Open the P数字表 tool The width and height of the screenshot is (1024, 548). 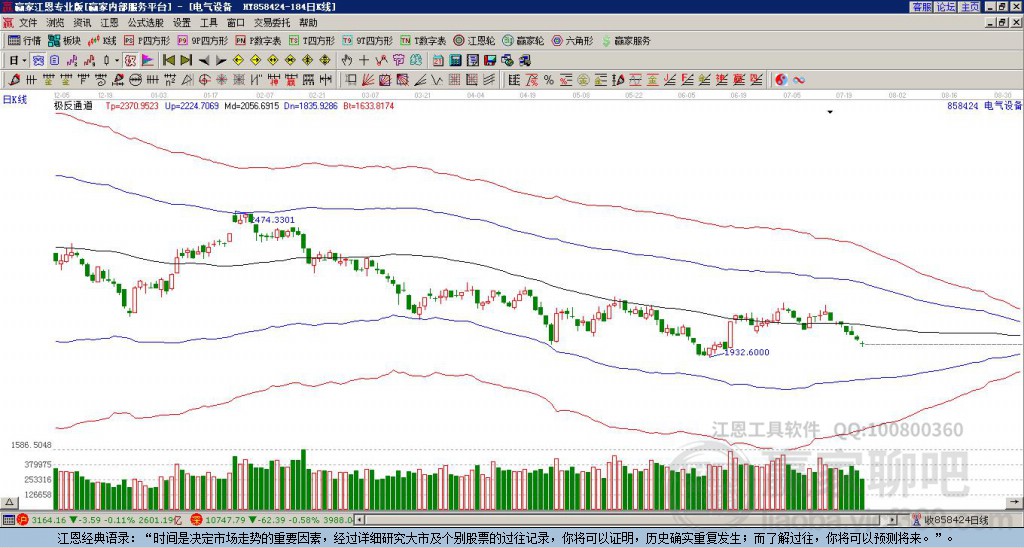click(x=258, y=40)
